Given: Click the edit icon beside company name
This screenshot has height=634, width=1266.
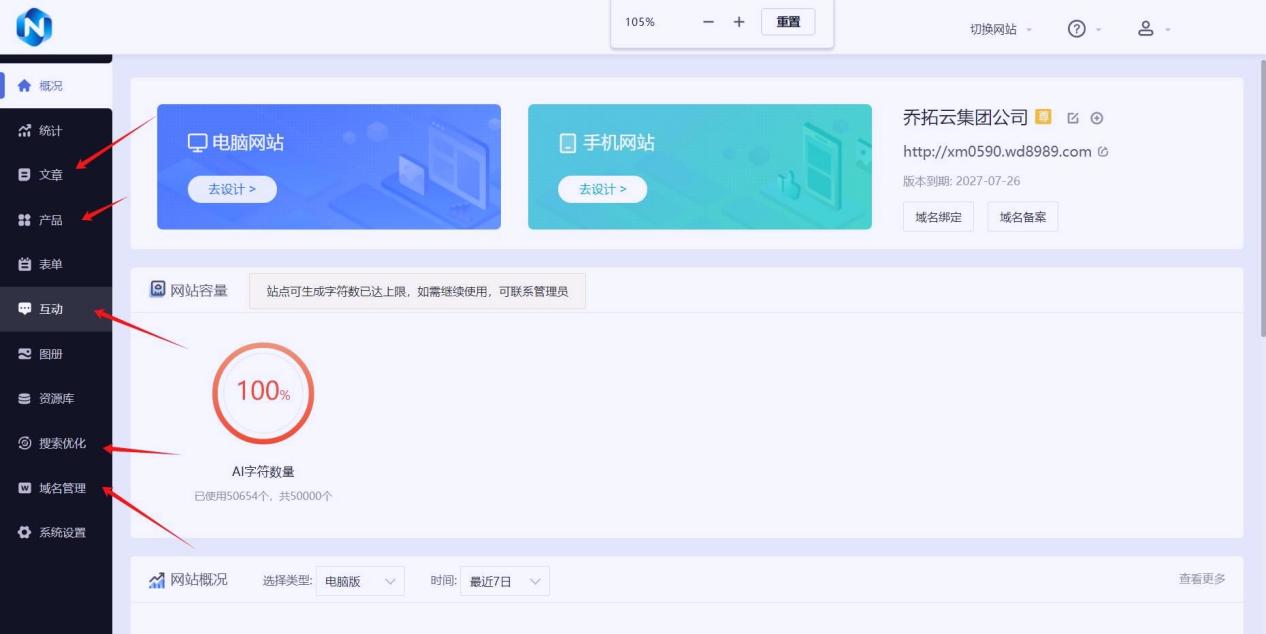Looking at the screenshot, I should coord(1073,118).
